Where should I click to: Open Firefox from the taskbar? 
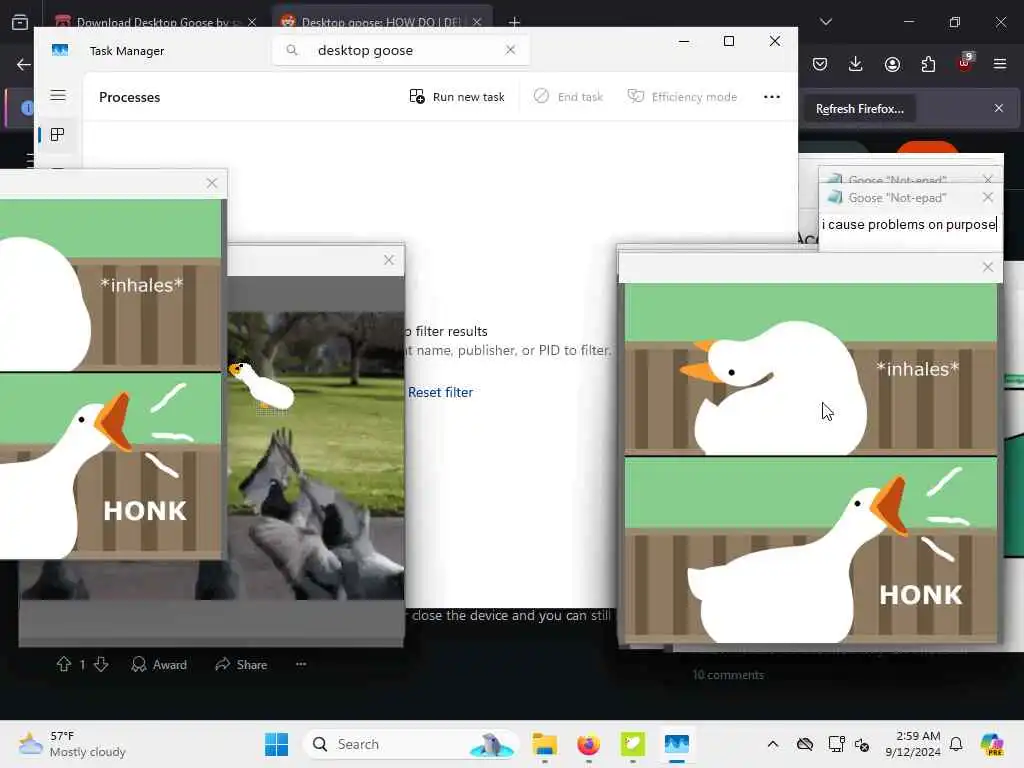point(588,744)
